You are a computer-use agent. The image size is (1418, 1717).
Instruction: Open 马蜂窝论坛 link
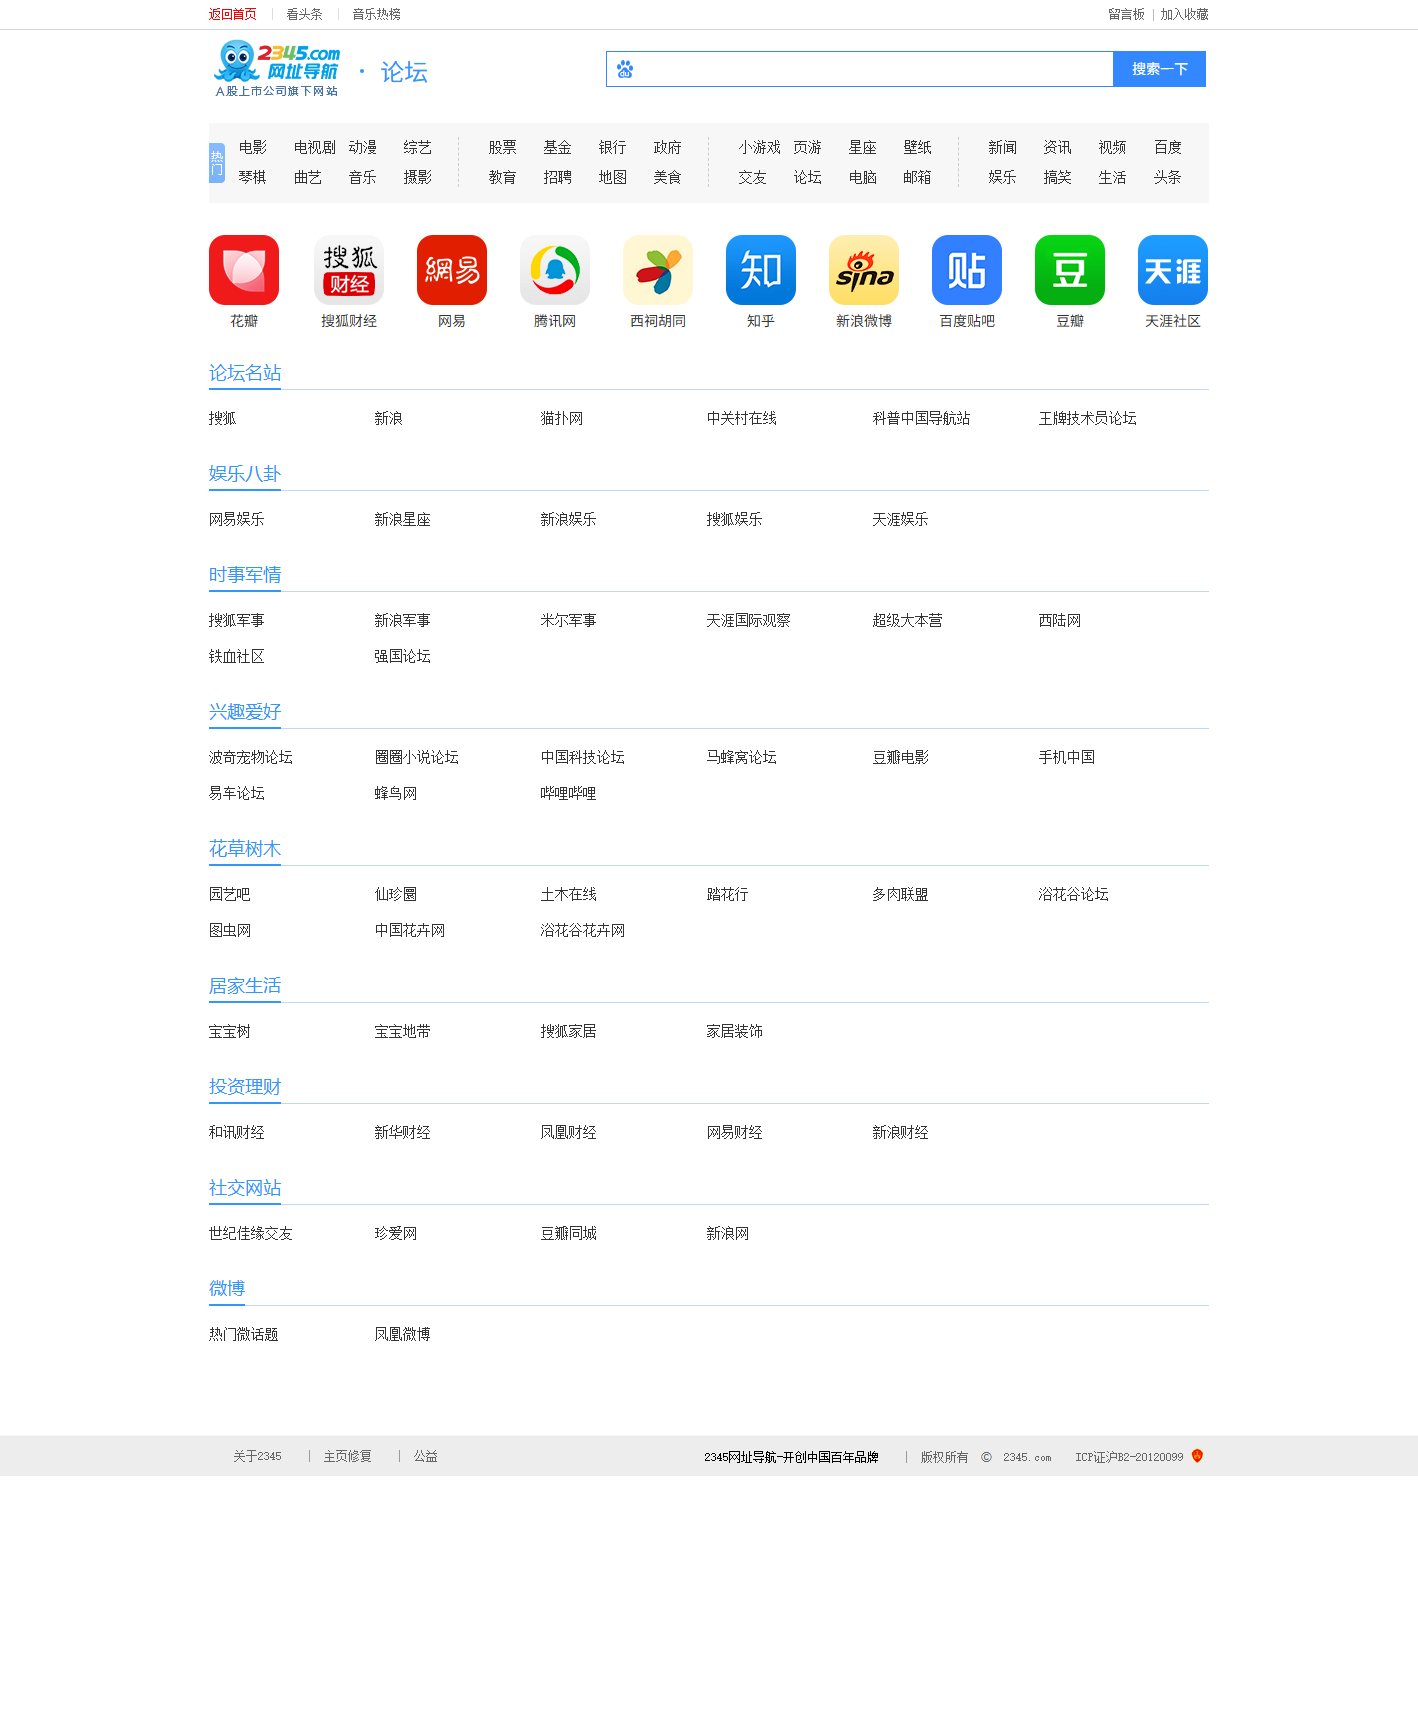tap(742, 757)
